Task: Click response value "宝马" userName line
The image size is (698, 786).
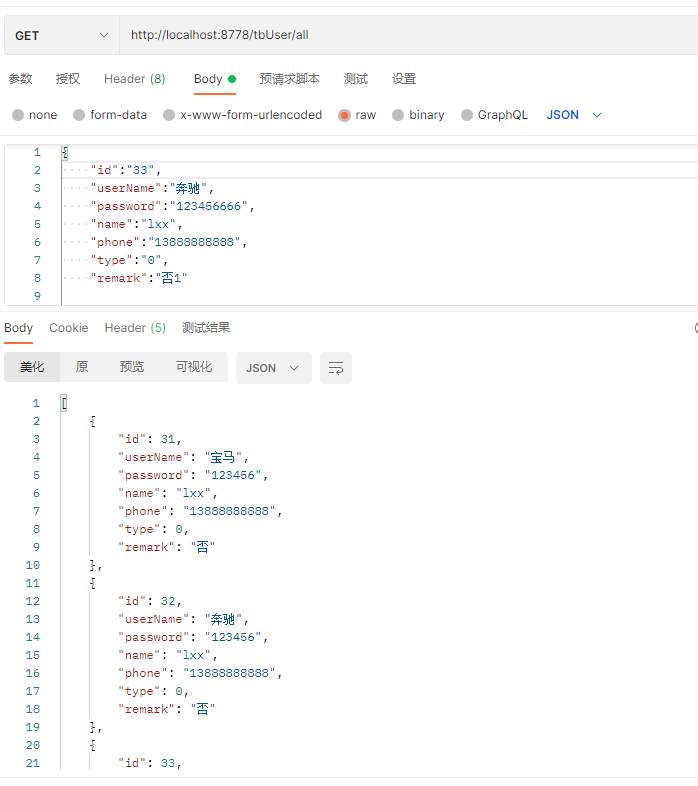Action: [x=184, y=457]
